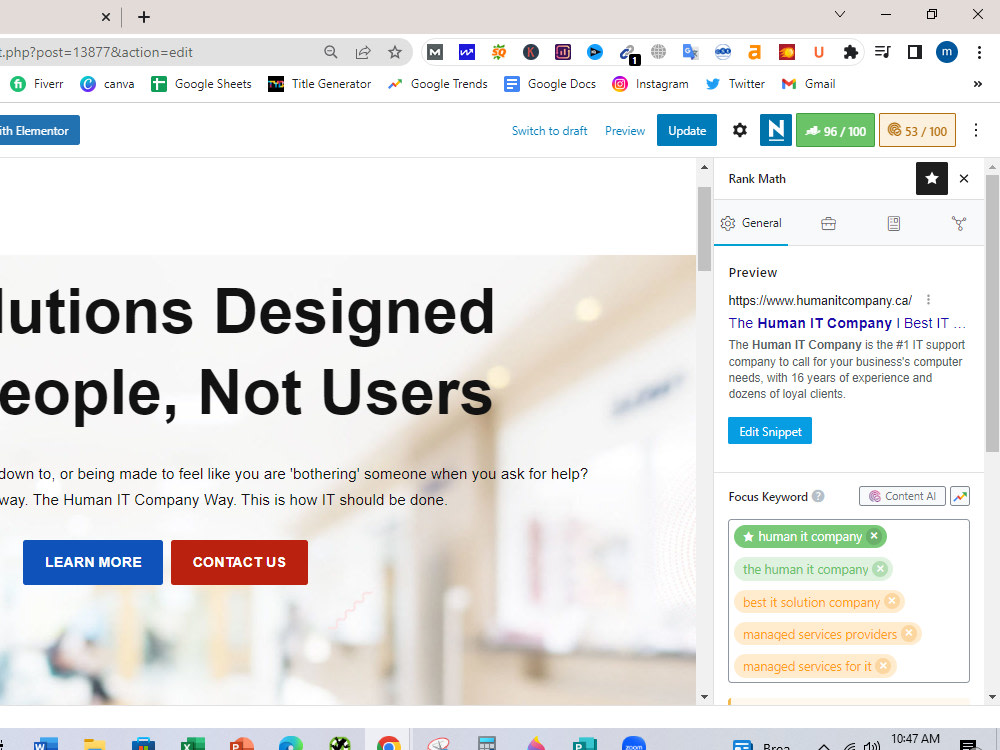Click the Content AI button
This screenshot has width=1000, height=750.
click(902, 496)
